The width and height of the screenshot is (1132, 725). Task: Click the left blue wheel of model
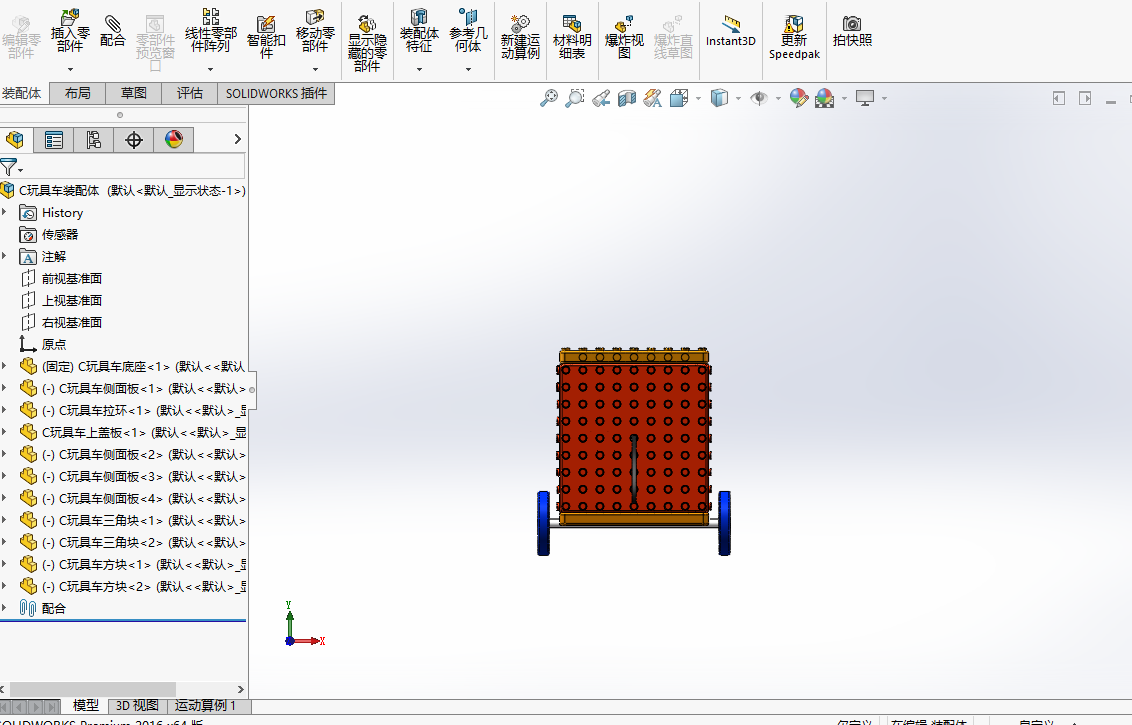click(x=544, y=523)
